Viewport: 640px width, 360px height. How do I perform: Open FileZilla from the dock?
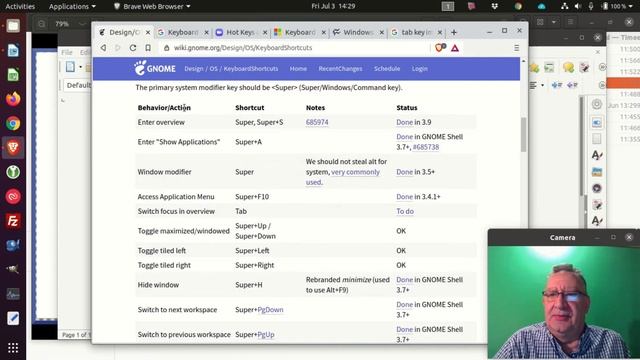[x=13, y=221]
